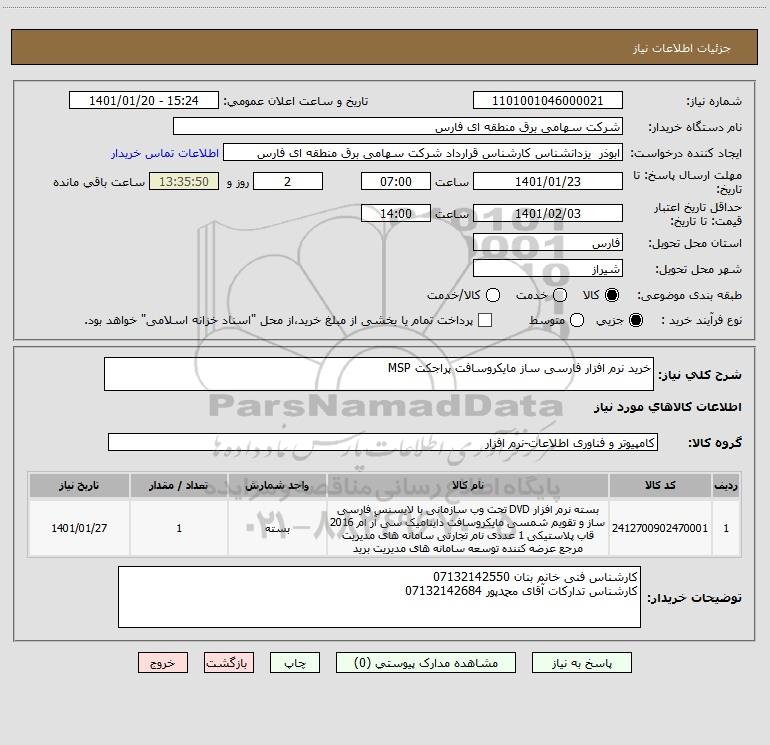Select the خدمت radio button
Screen dimensions: 770x745
pyautogui.click(x=560, y=295)
